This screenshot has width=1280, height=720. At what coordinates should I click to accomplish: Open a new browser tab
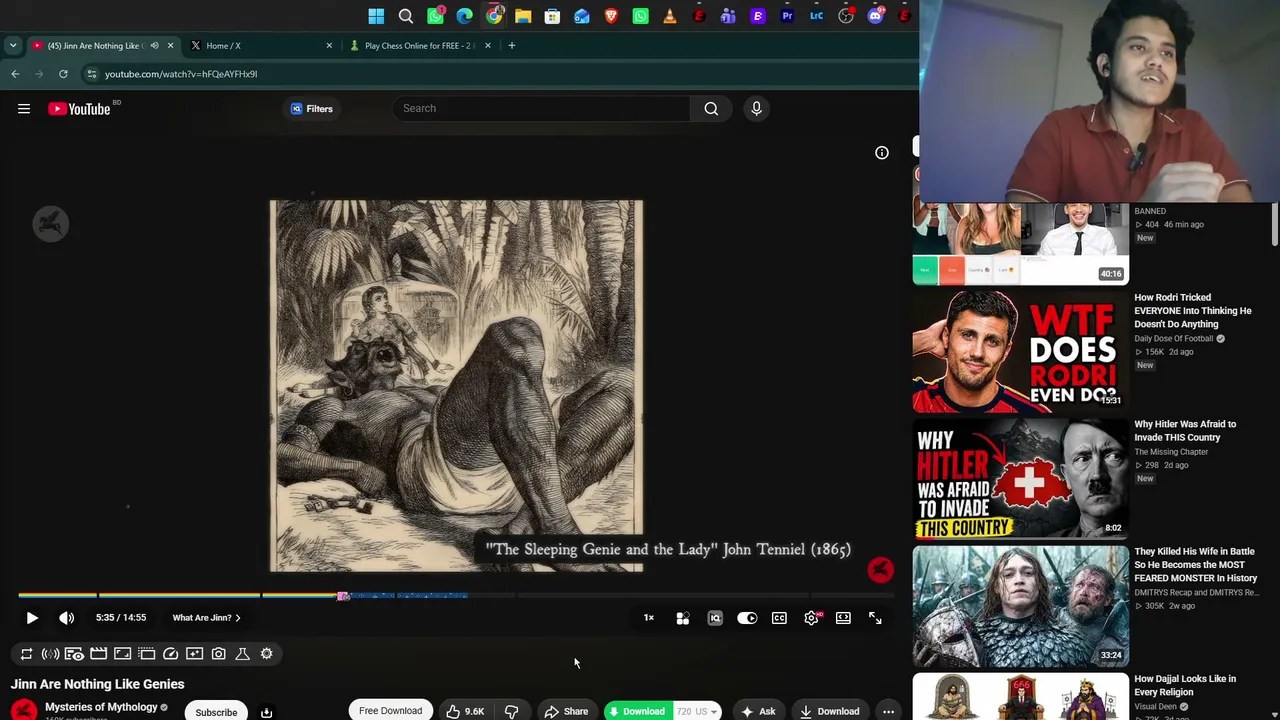pyautogui.click(x=511, y=45)
